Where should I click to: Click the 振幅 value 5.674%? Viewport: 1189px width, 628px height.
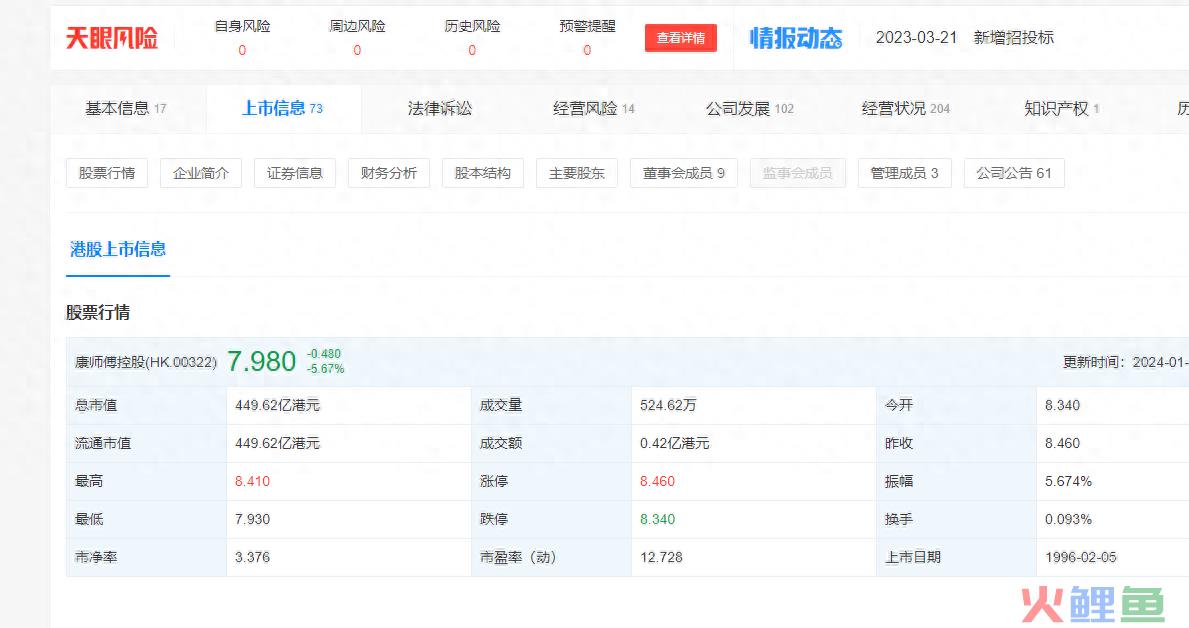click(1068, 482)
